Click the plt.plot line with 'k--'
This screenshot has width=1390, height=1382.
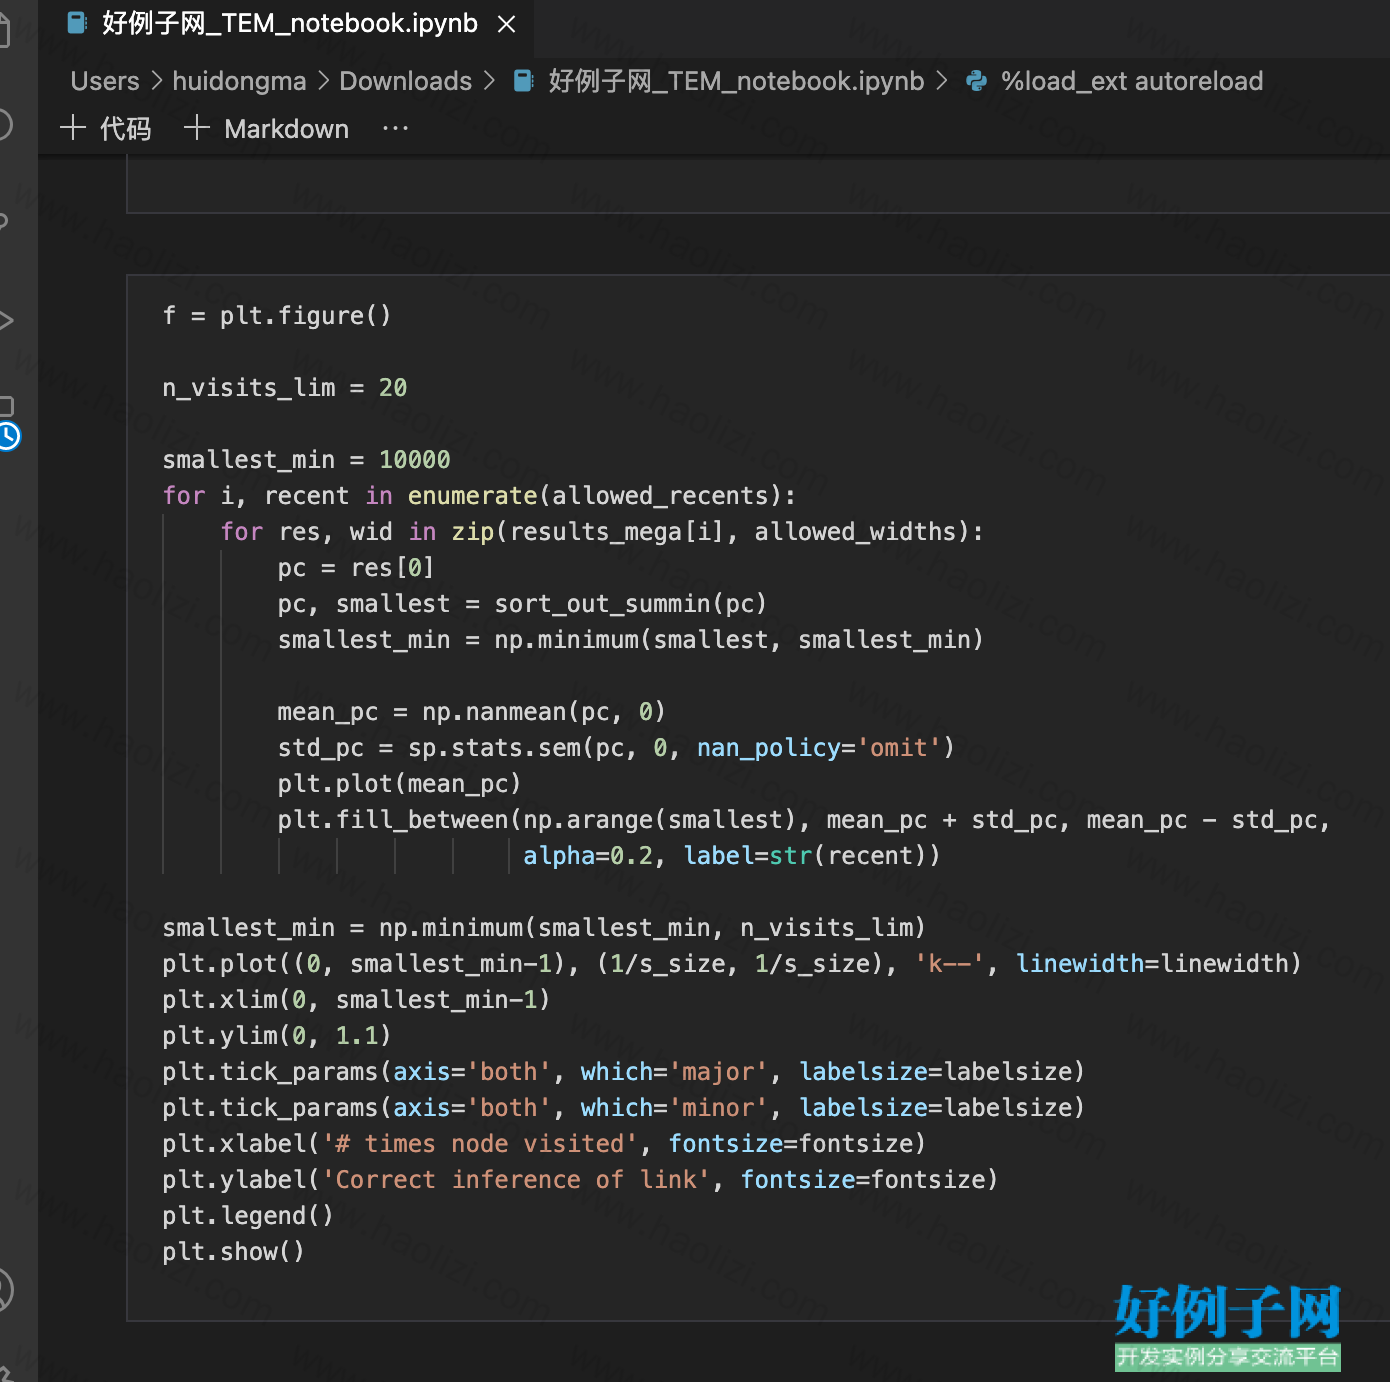tap(732, 964)
